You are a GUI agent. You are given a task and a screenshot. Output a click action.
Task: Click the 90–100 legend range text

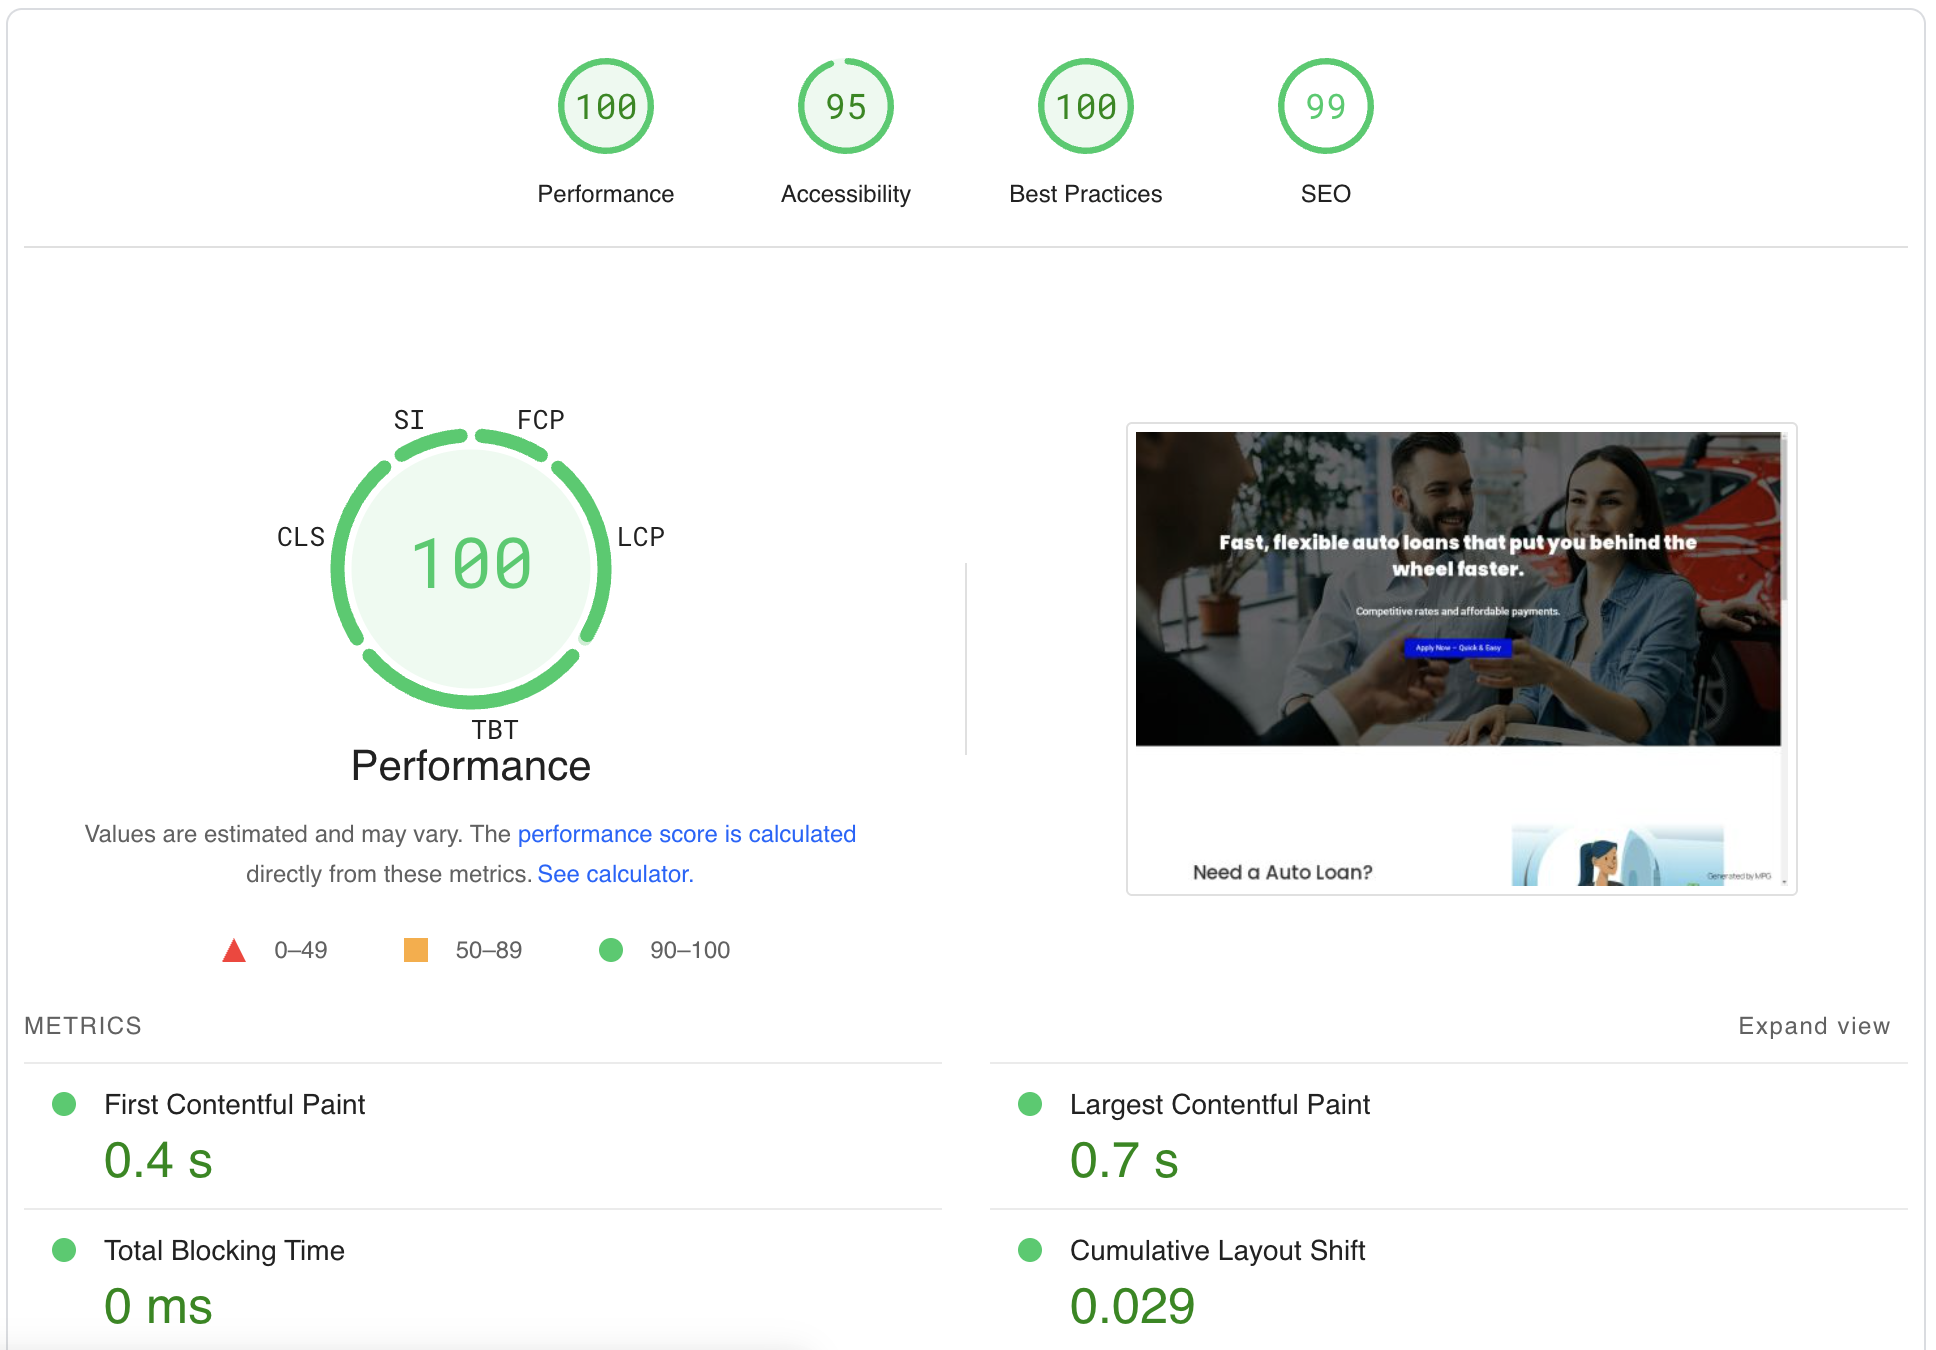point(690,950)
